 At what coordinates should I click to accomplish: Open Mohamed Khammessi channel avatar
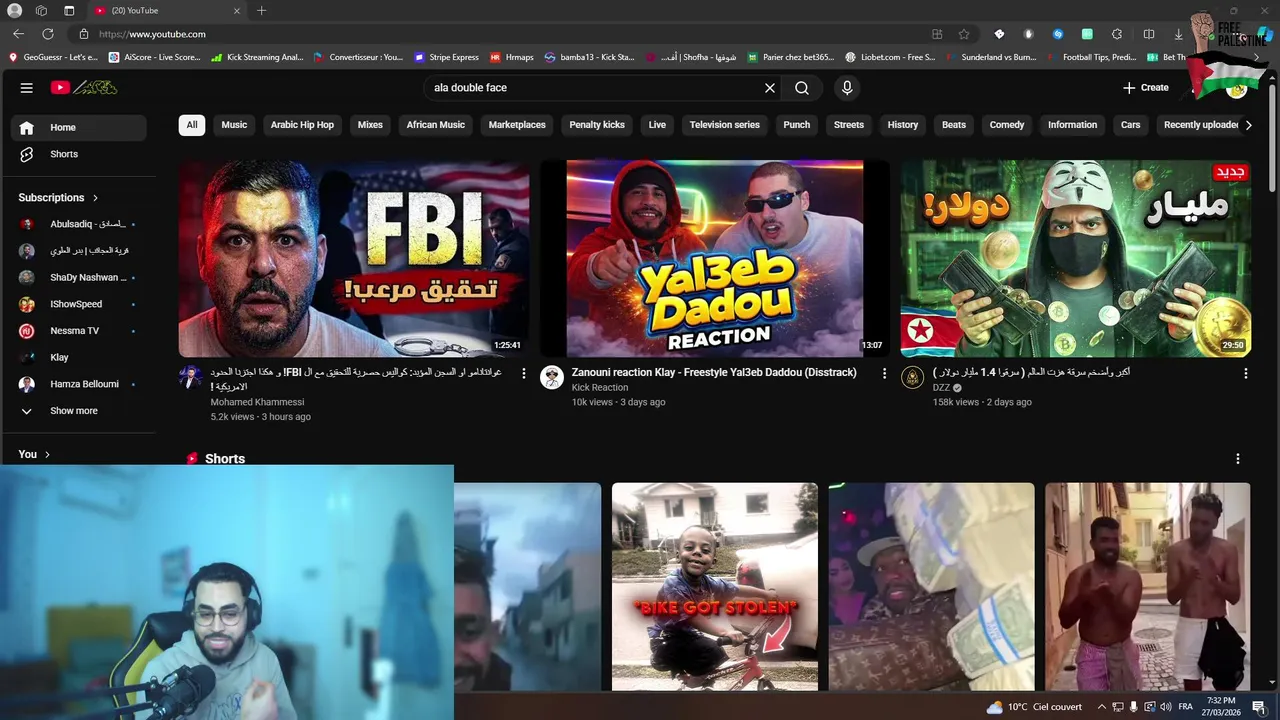coord(191,377)
